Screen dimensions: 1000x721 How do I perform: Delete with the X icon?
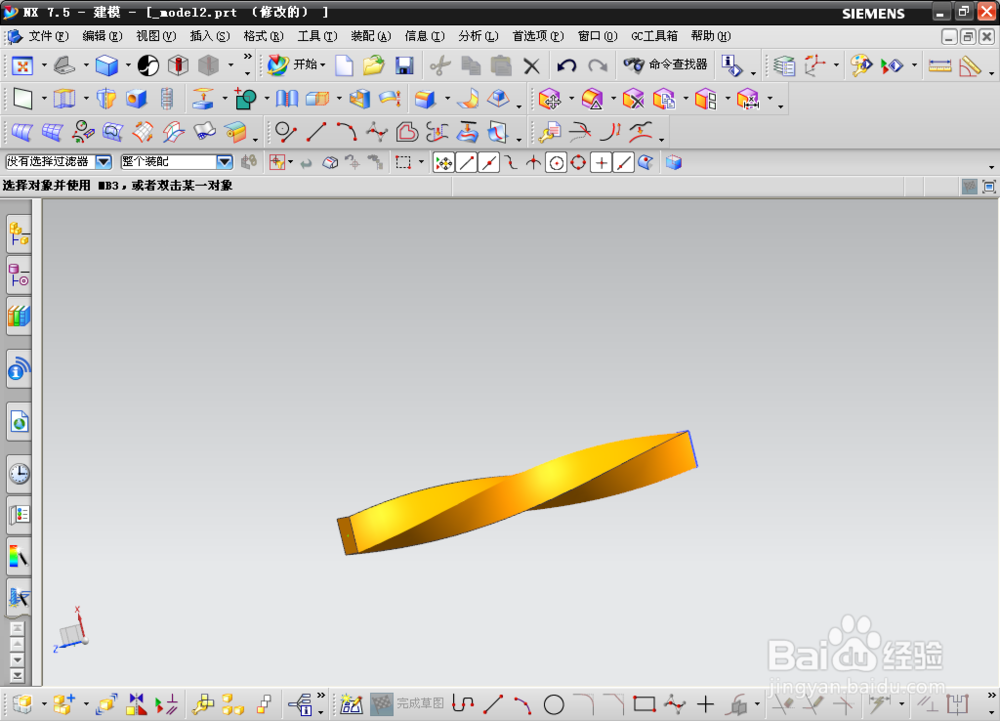point(531,65)
